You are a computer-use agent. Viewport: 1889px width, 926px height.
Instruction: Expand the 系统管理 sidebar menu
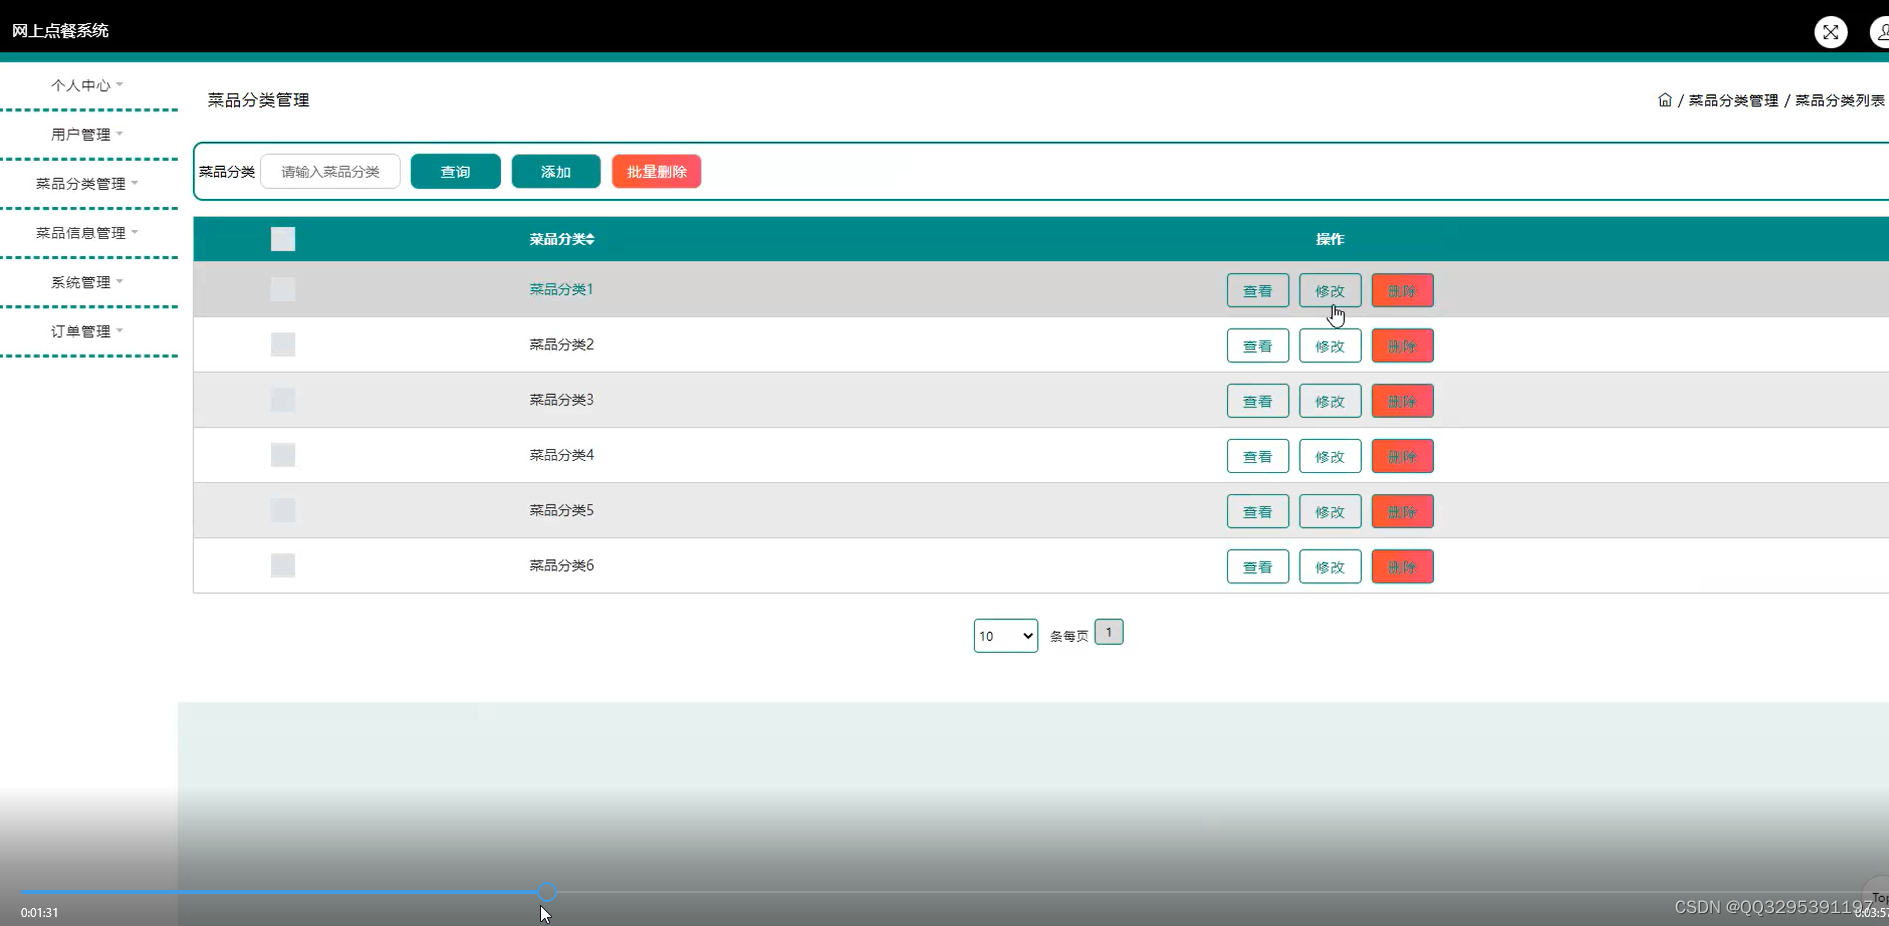click(x=87, y=282)
